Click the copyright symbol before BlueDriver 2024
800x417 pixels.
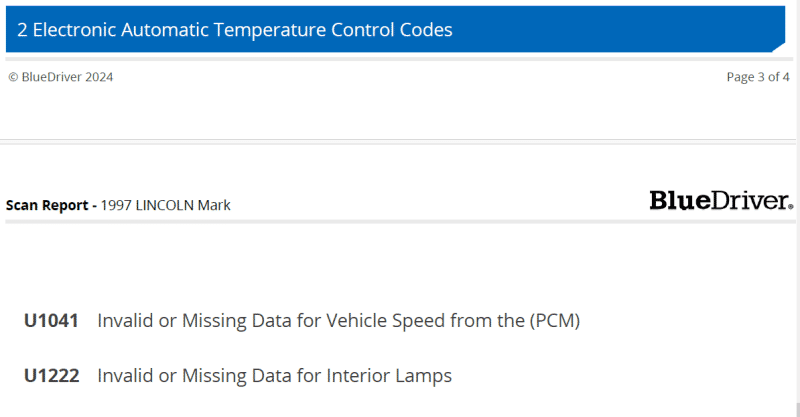13,77
